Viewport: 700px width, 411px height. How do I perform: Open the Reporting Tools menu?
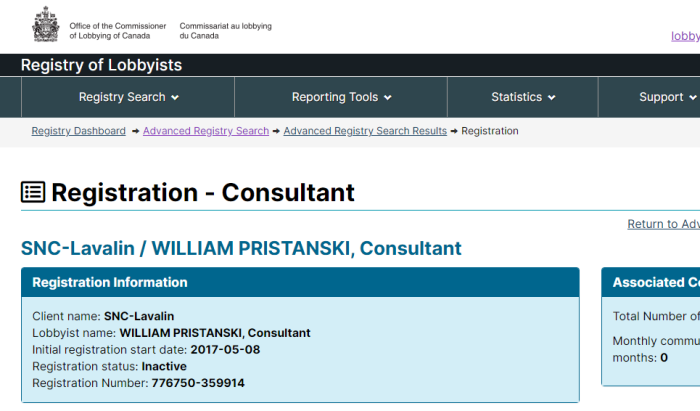click(341, 97)
